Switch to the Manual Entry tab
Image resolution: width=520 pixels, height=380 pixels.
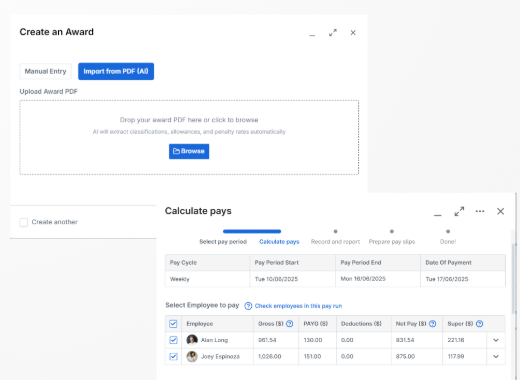click(45, 71)
